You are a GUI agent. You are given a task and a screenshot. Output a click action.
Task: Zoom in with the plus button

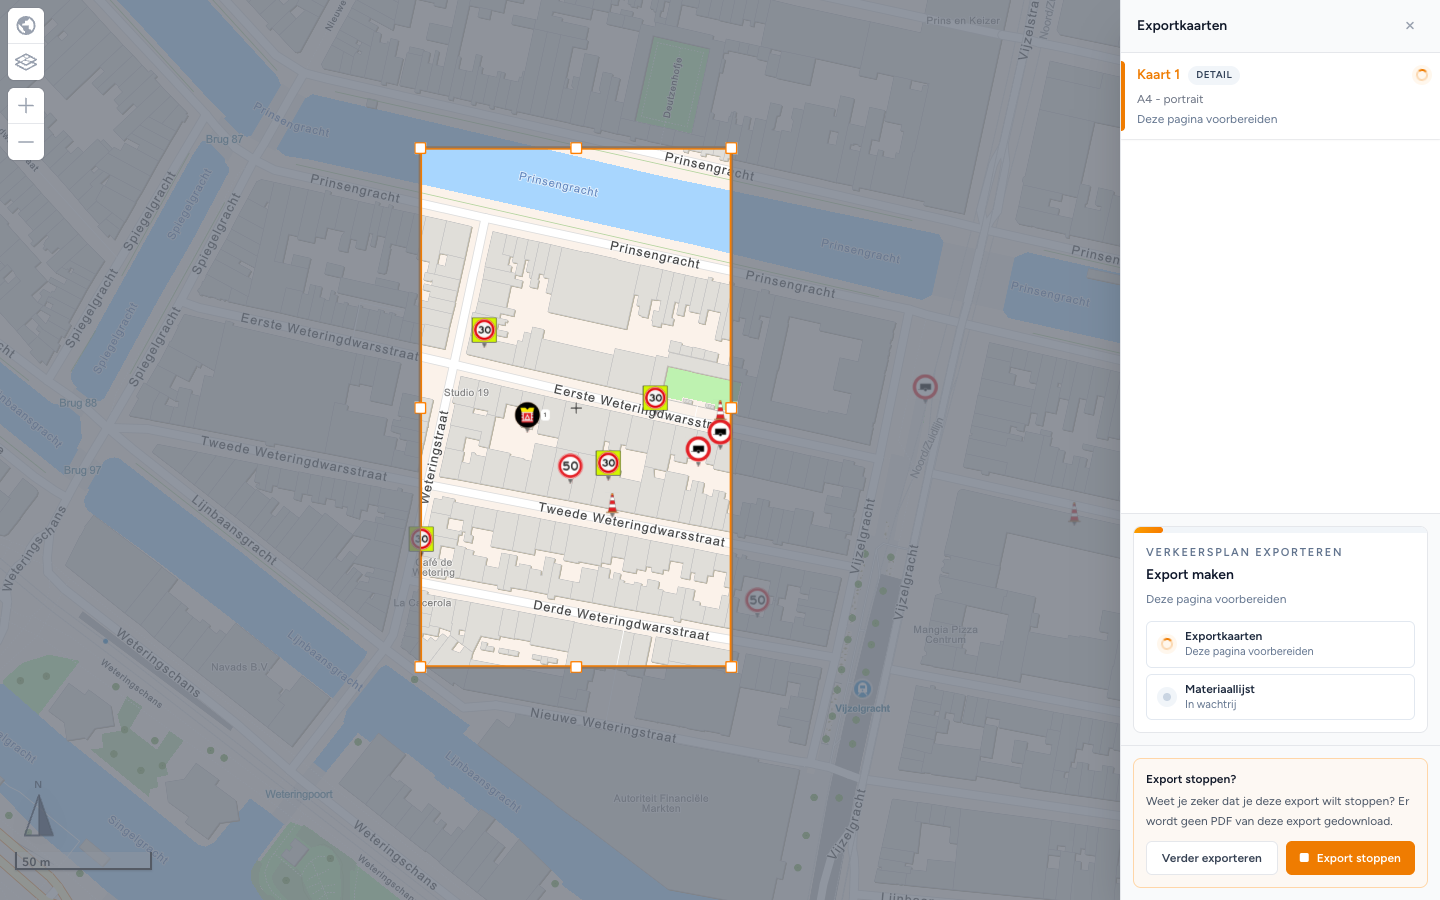pyautogui.click(x=26, y=106)
